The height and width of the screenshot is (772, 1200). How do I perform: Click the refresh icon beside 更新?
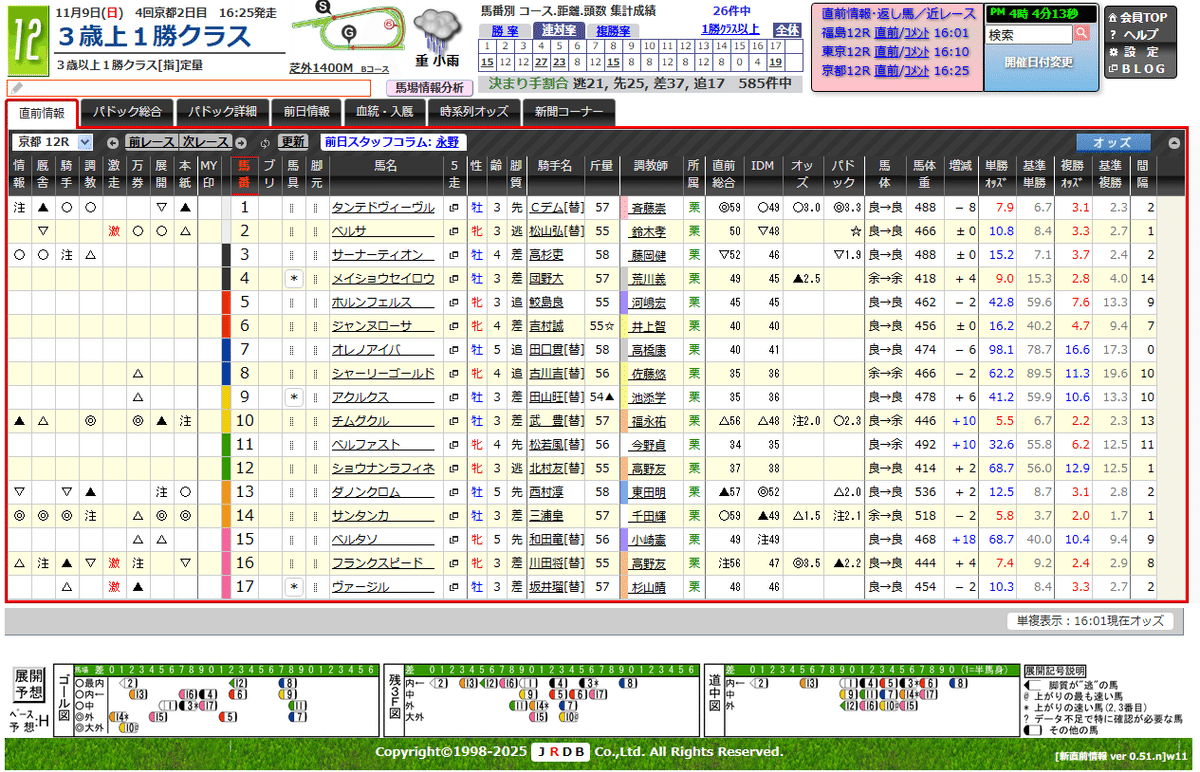tap(265, 142)
